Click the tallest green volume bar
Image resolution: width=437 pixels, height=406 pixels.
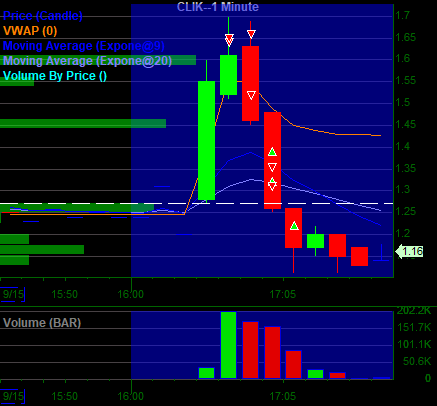pyautogui.click(x=228, y=345)
